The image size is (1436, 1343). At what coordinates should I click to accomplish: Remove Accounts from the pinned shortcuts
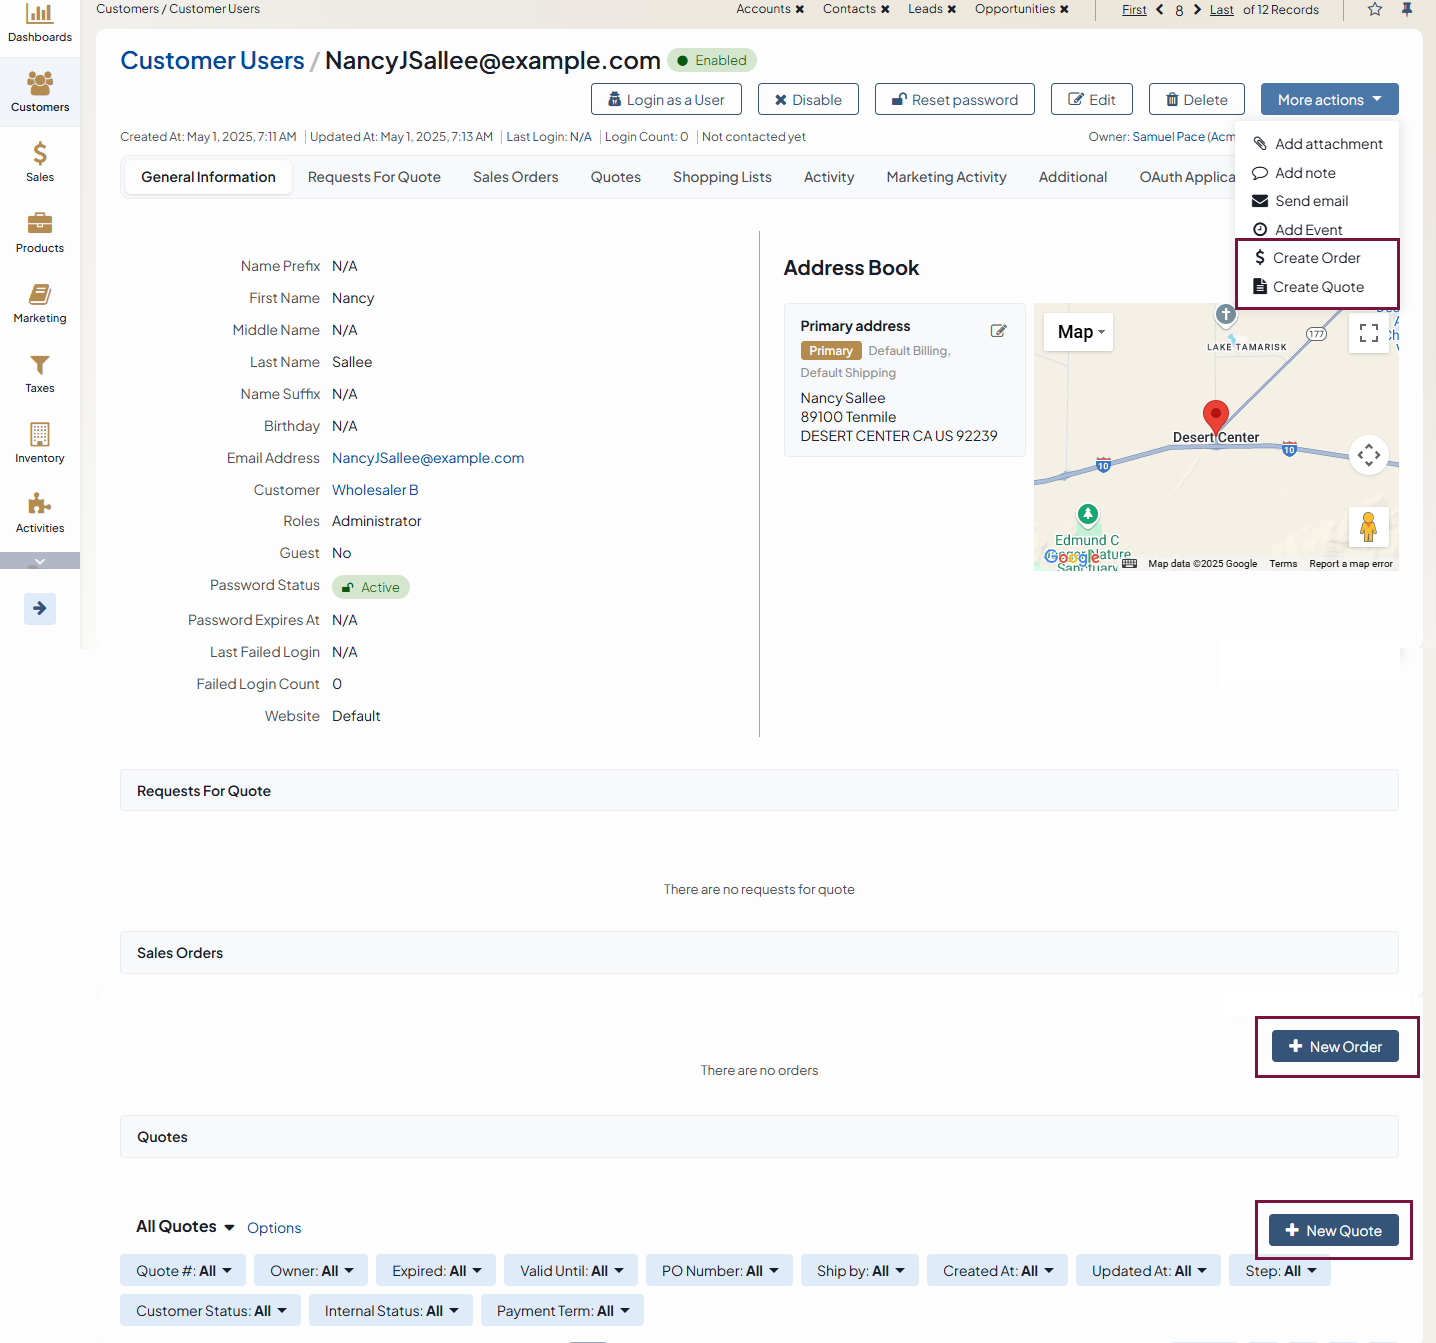800,9
